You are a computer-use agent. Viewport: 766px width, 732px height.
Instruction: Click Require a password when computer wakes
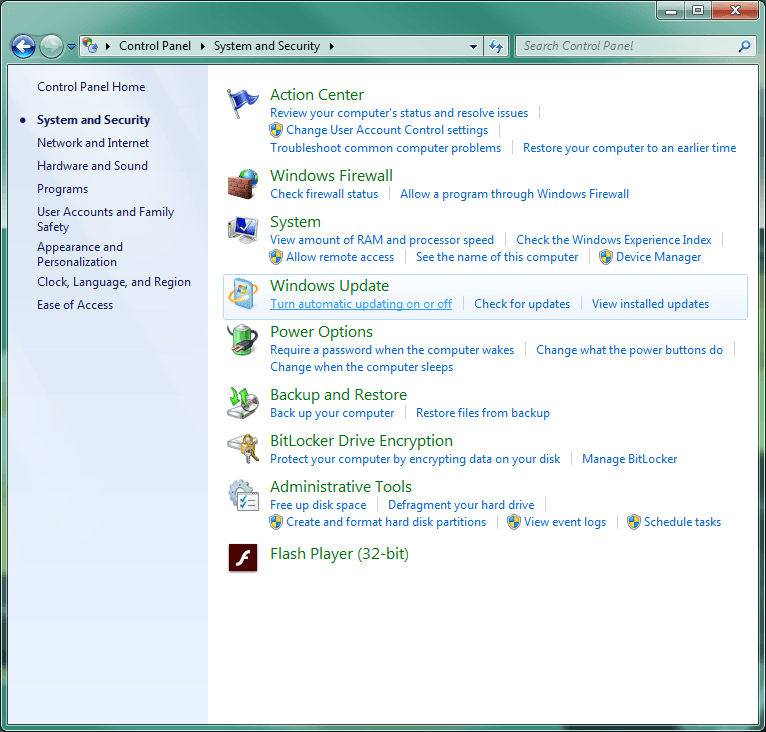(x=392, y=350)
